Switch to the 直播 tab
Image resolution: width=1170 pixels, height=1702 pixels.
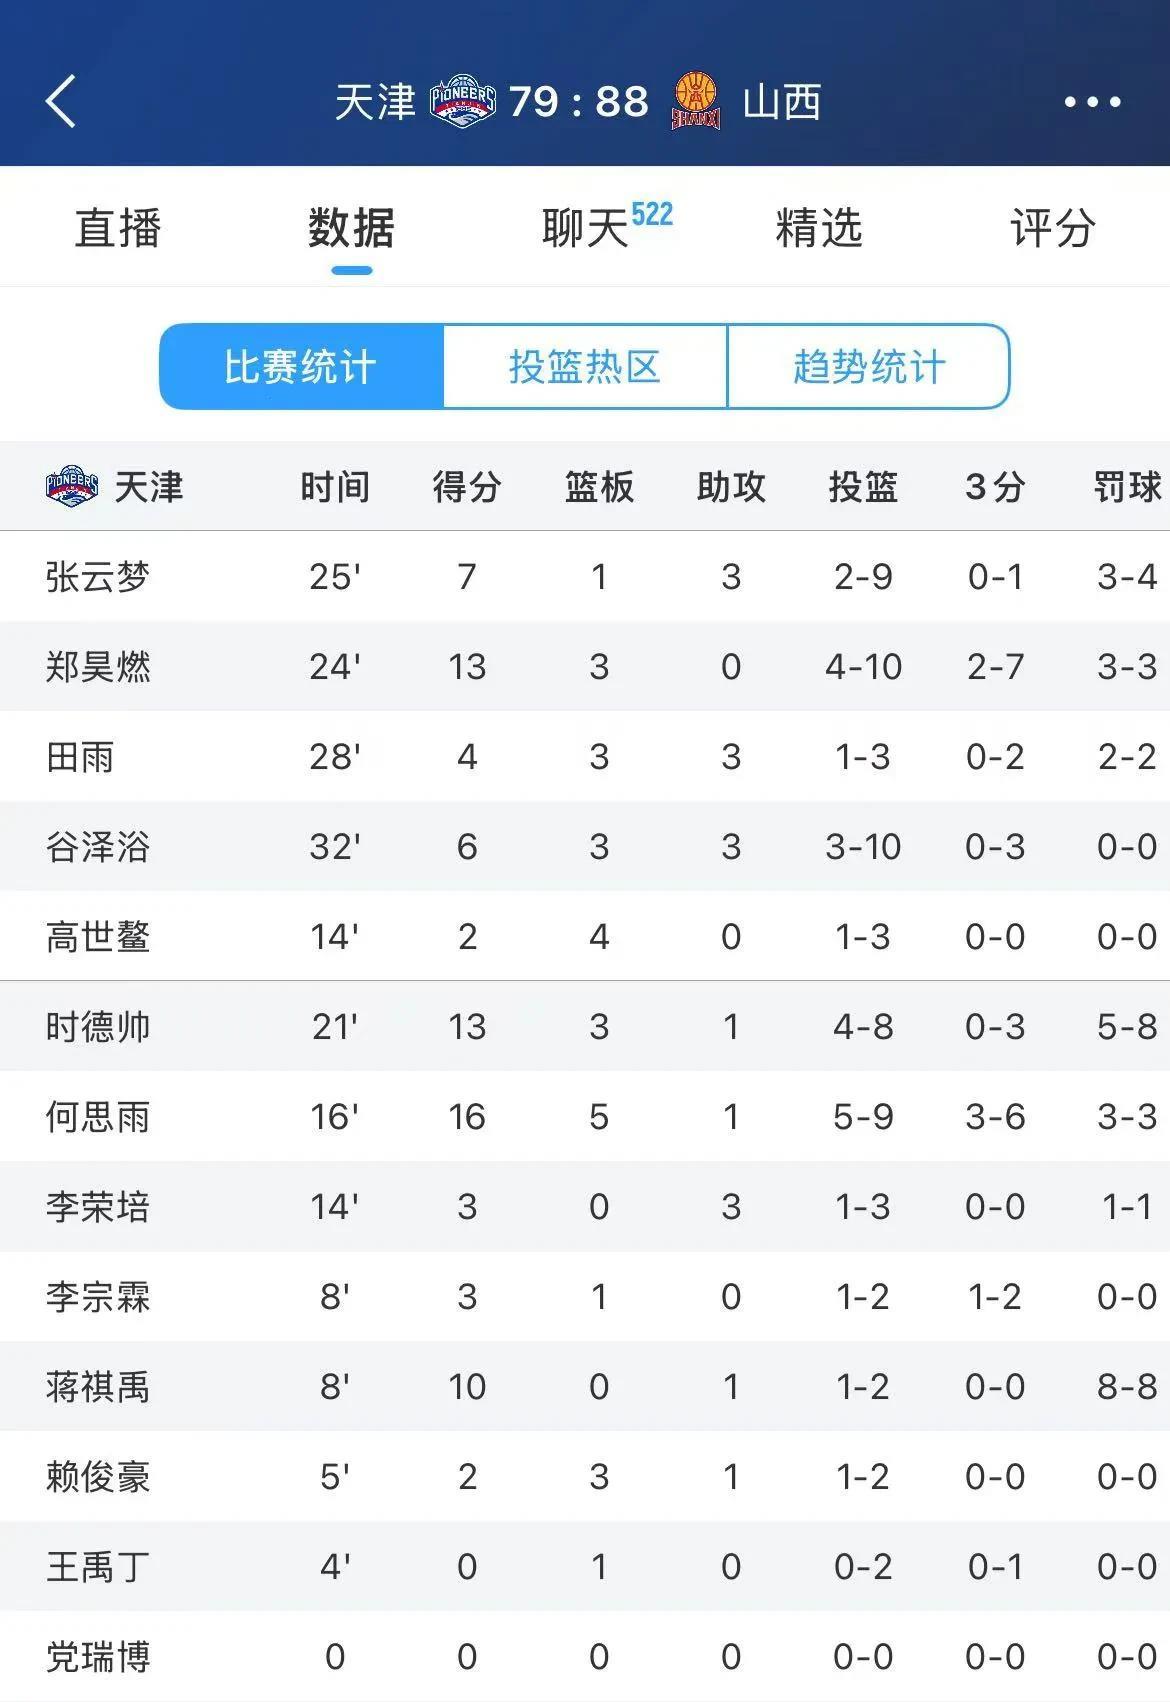coord(118,228)
